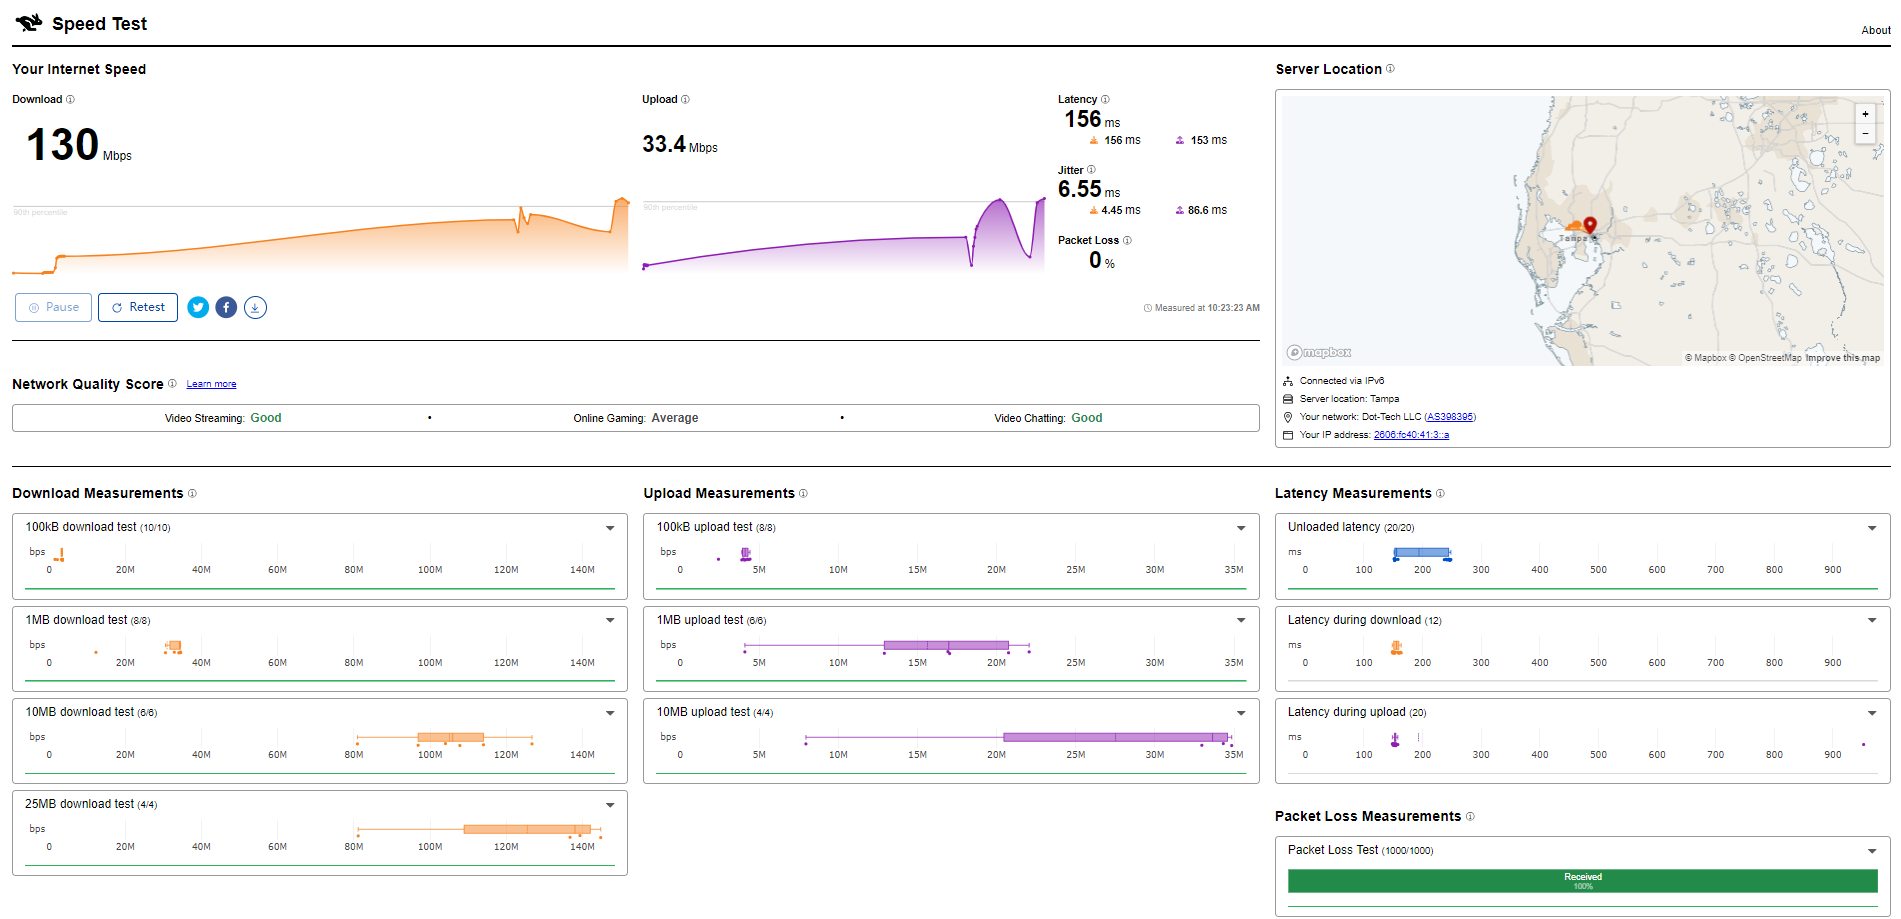1901x919 pixels.
Task: Click the Server Location info icon
Action: tap(1390, 68)
